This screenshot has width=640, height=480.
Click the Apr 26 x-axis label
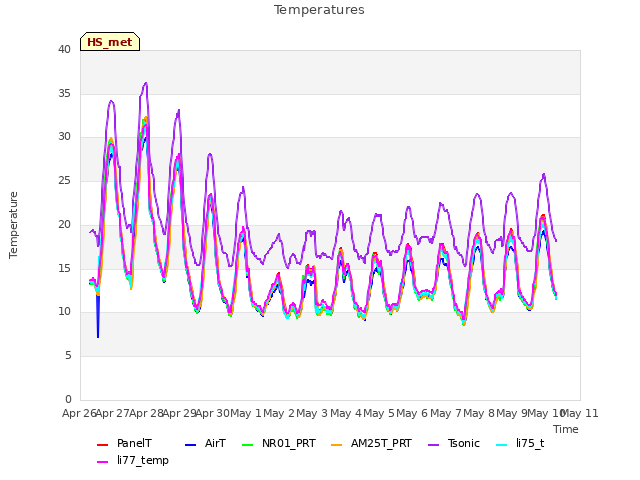point(79,413)
